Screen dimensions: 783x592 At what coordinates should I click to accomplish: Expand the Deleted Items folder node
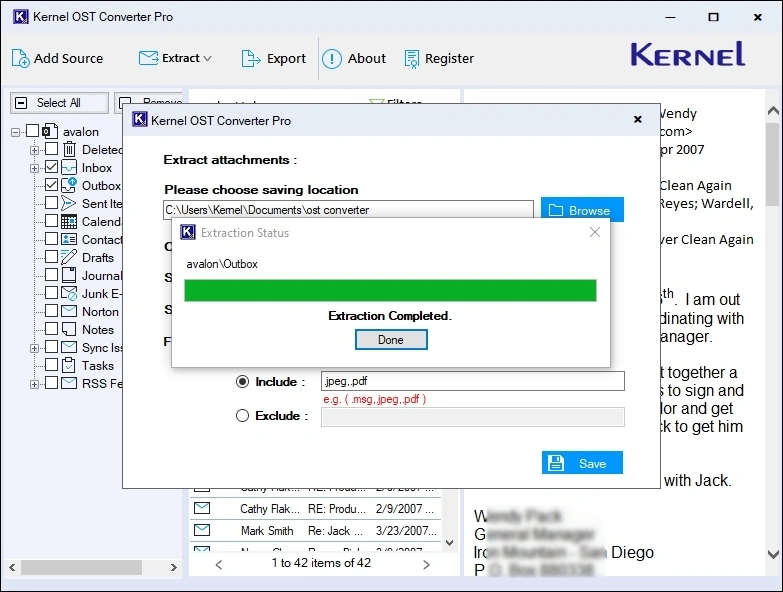coord(35,150)
